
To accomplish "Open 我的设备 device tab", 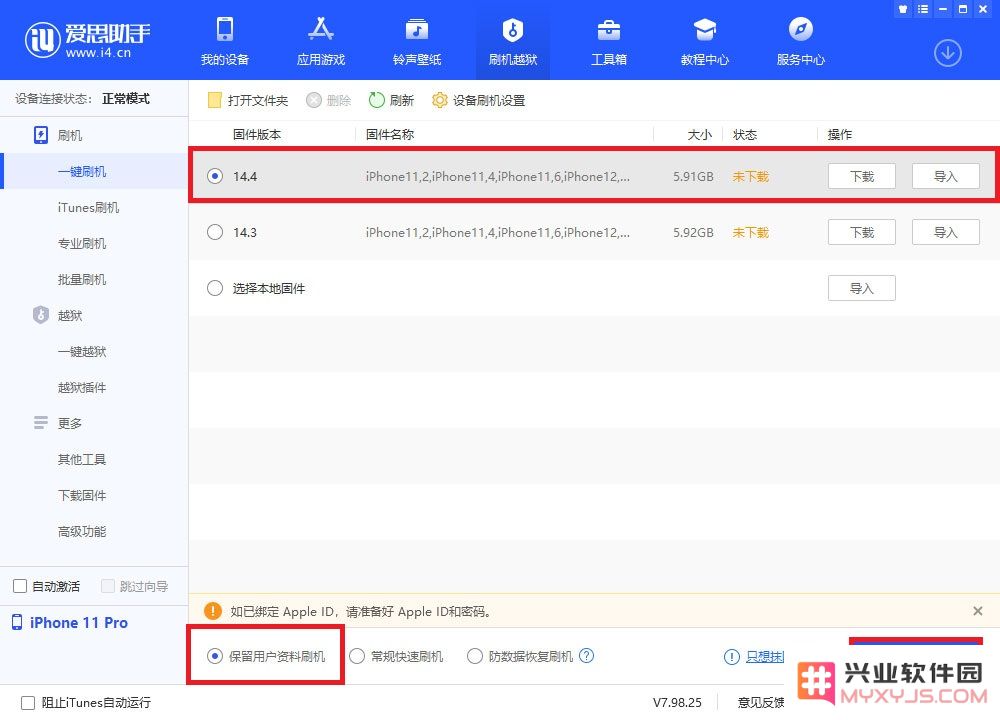I will pyautogui.click(x=224, y=41).
